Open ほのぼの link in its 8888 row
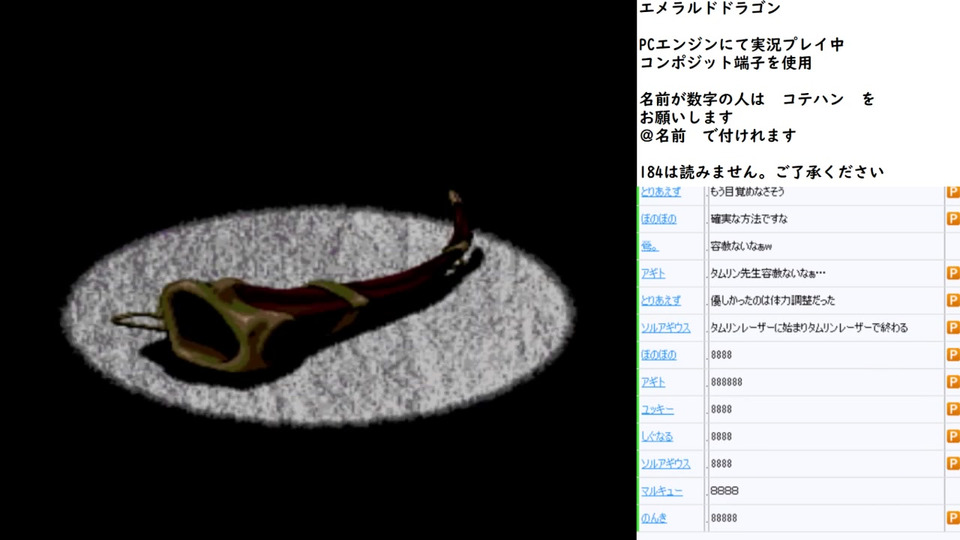960x540 pixels. (659, 354)
